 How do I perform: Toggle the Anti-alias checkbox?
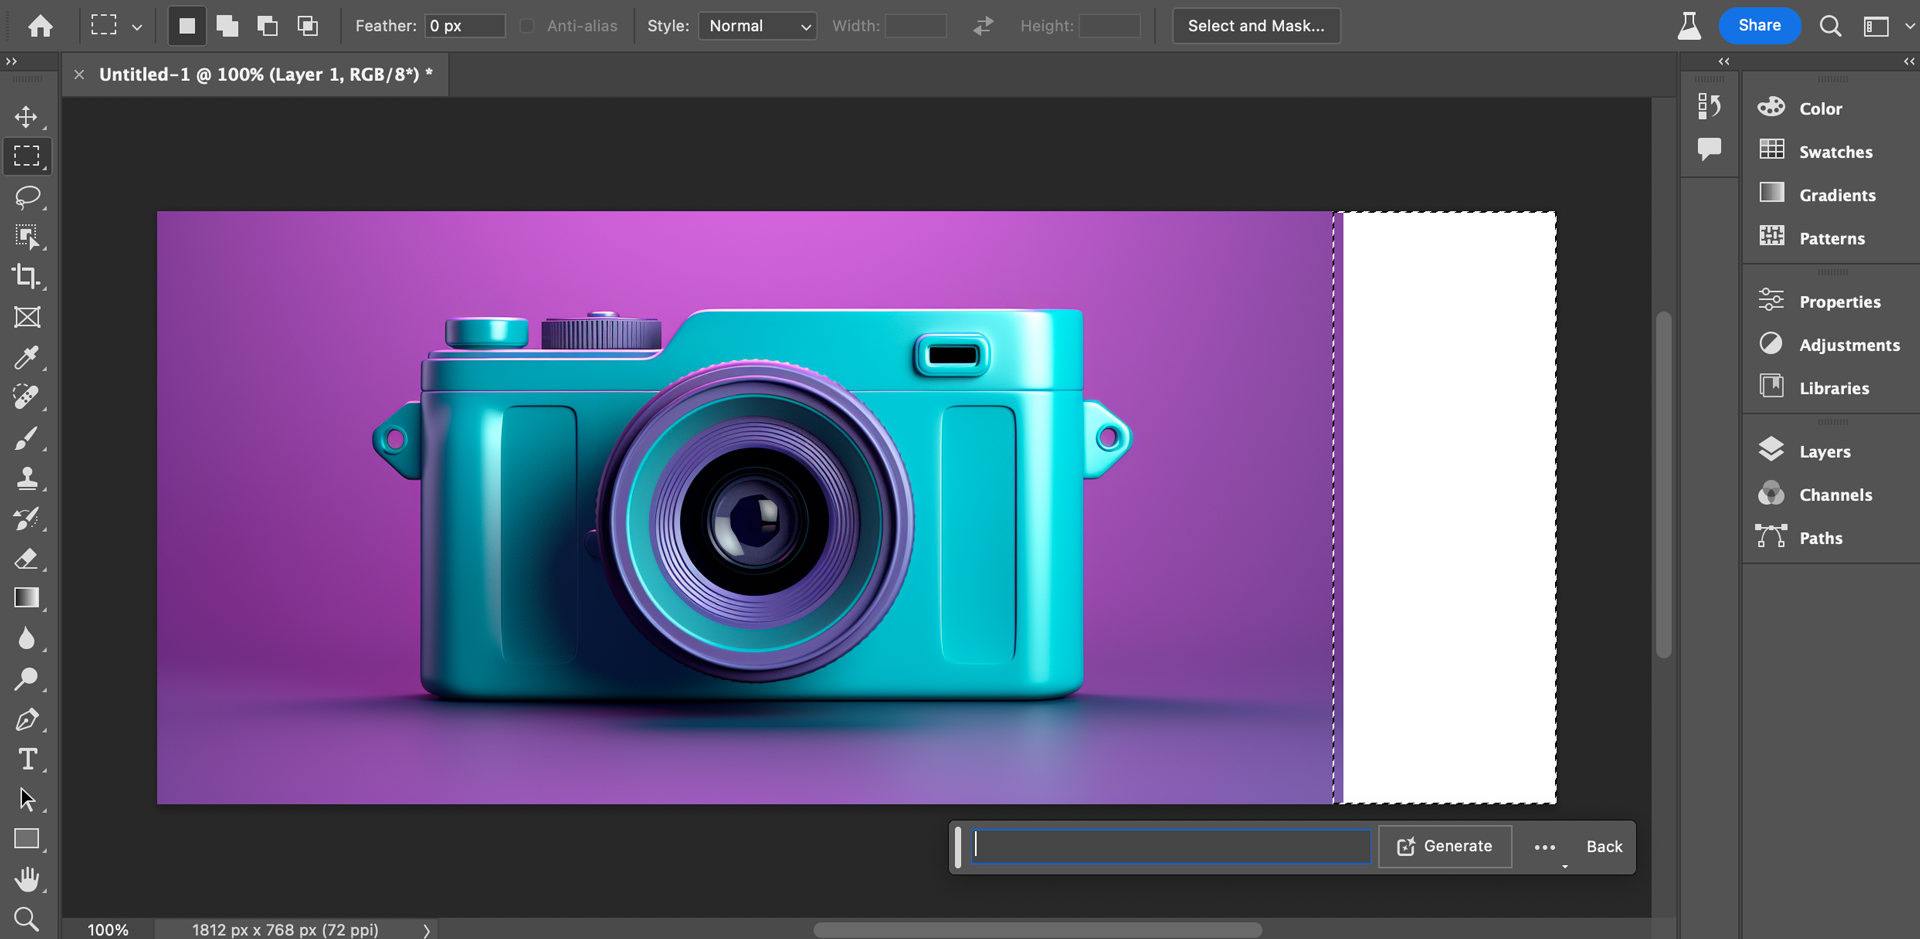[x=527, y=26]
